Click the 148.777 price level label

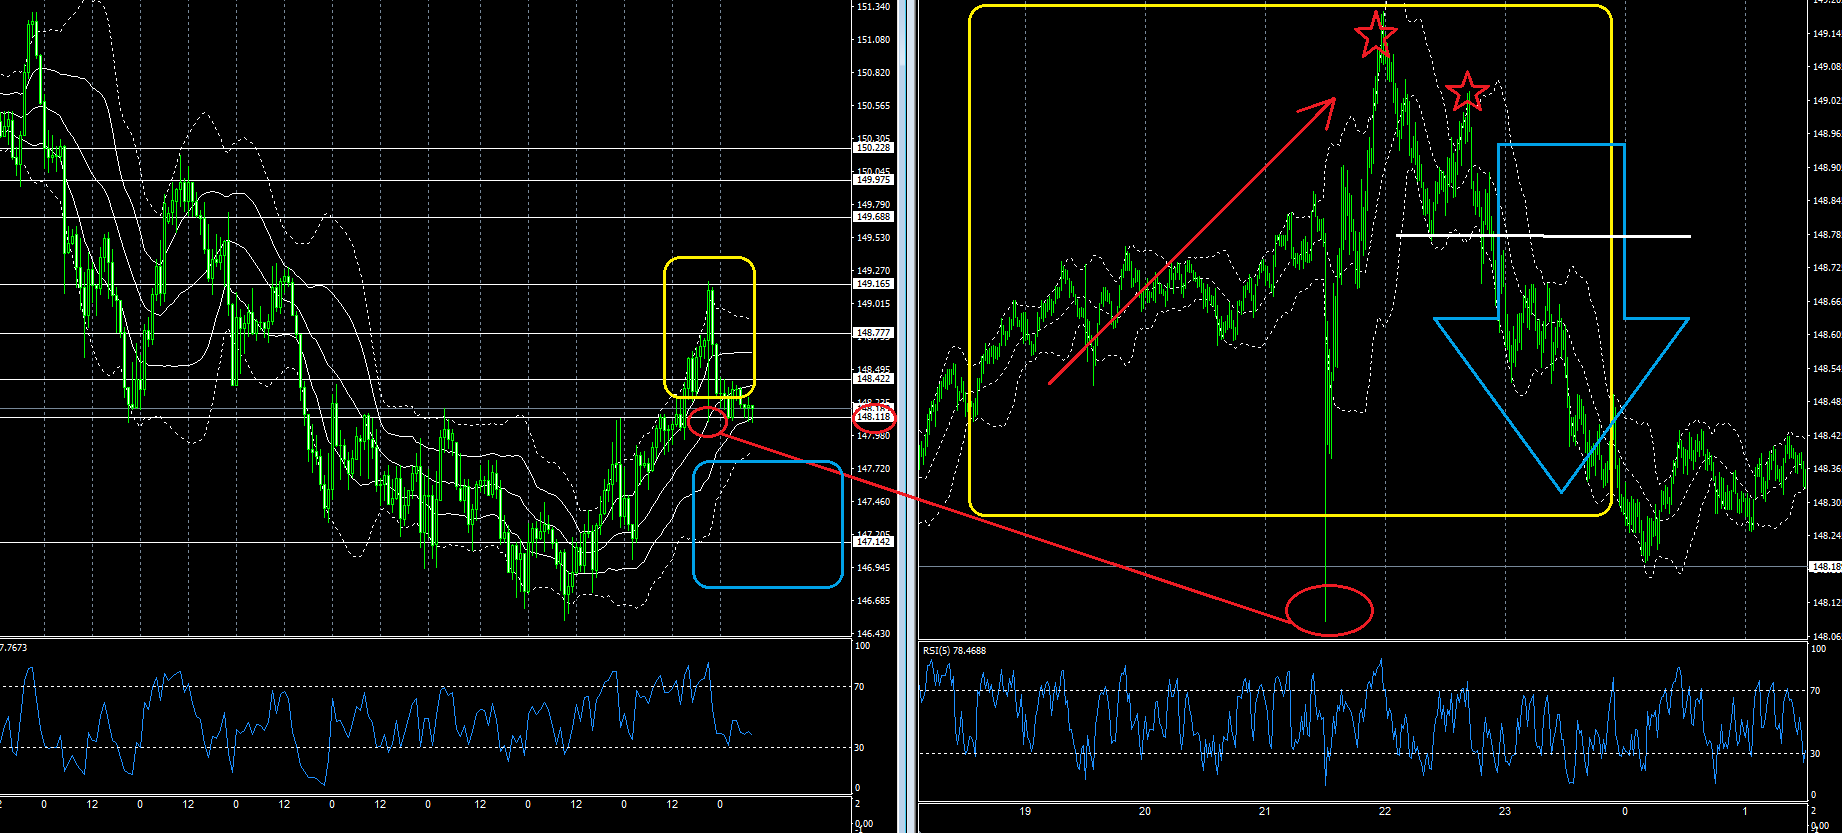click(873, 333)
